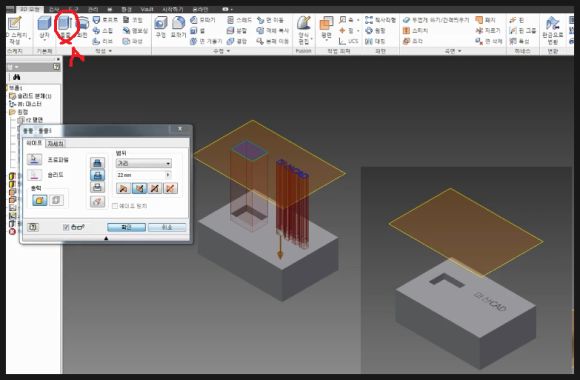Select the Cut operation in Extrude dialog

97,175
